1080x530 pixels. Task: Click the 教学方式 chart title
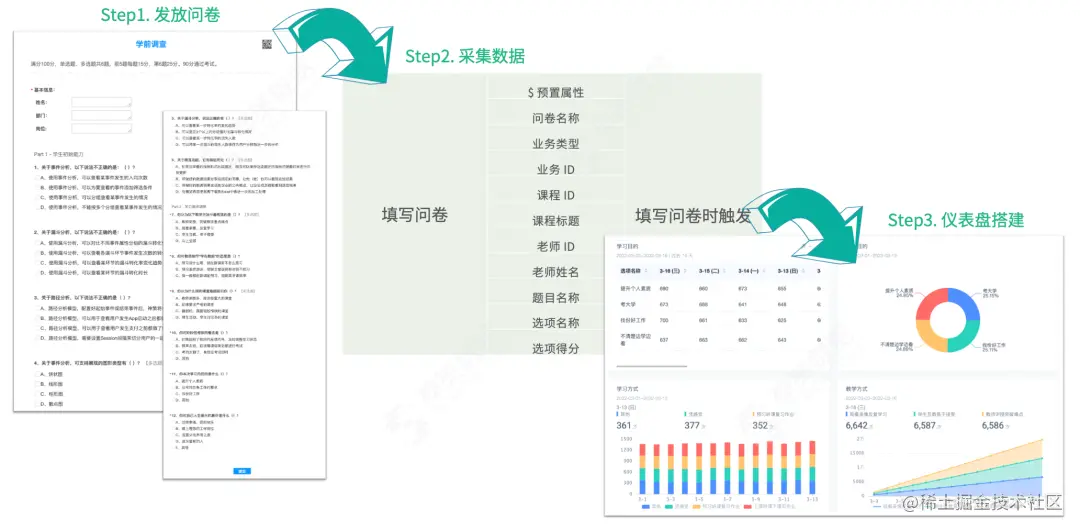tap(855, 389)
